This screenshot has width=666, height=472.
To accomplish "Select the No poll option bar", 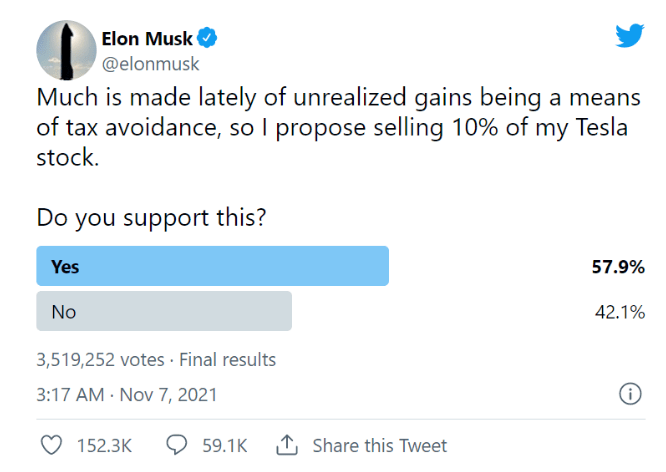I will tap(164, 312).
